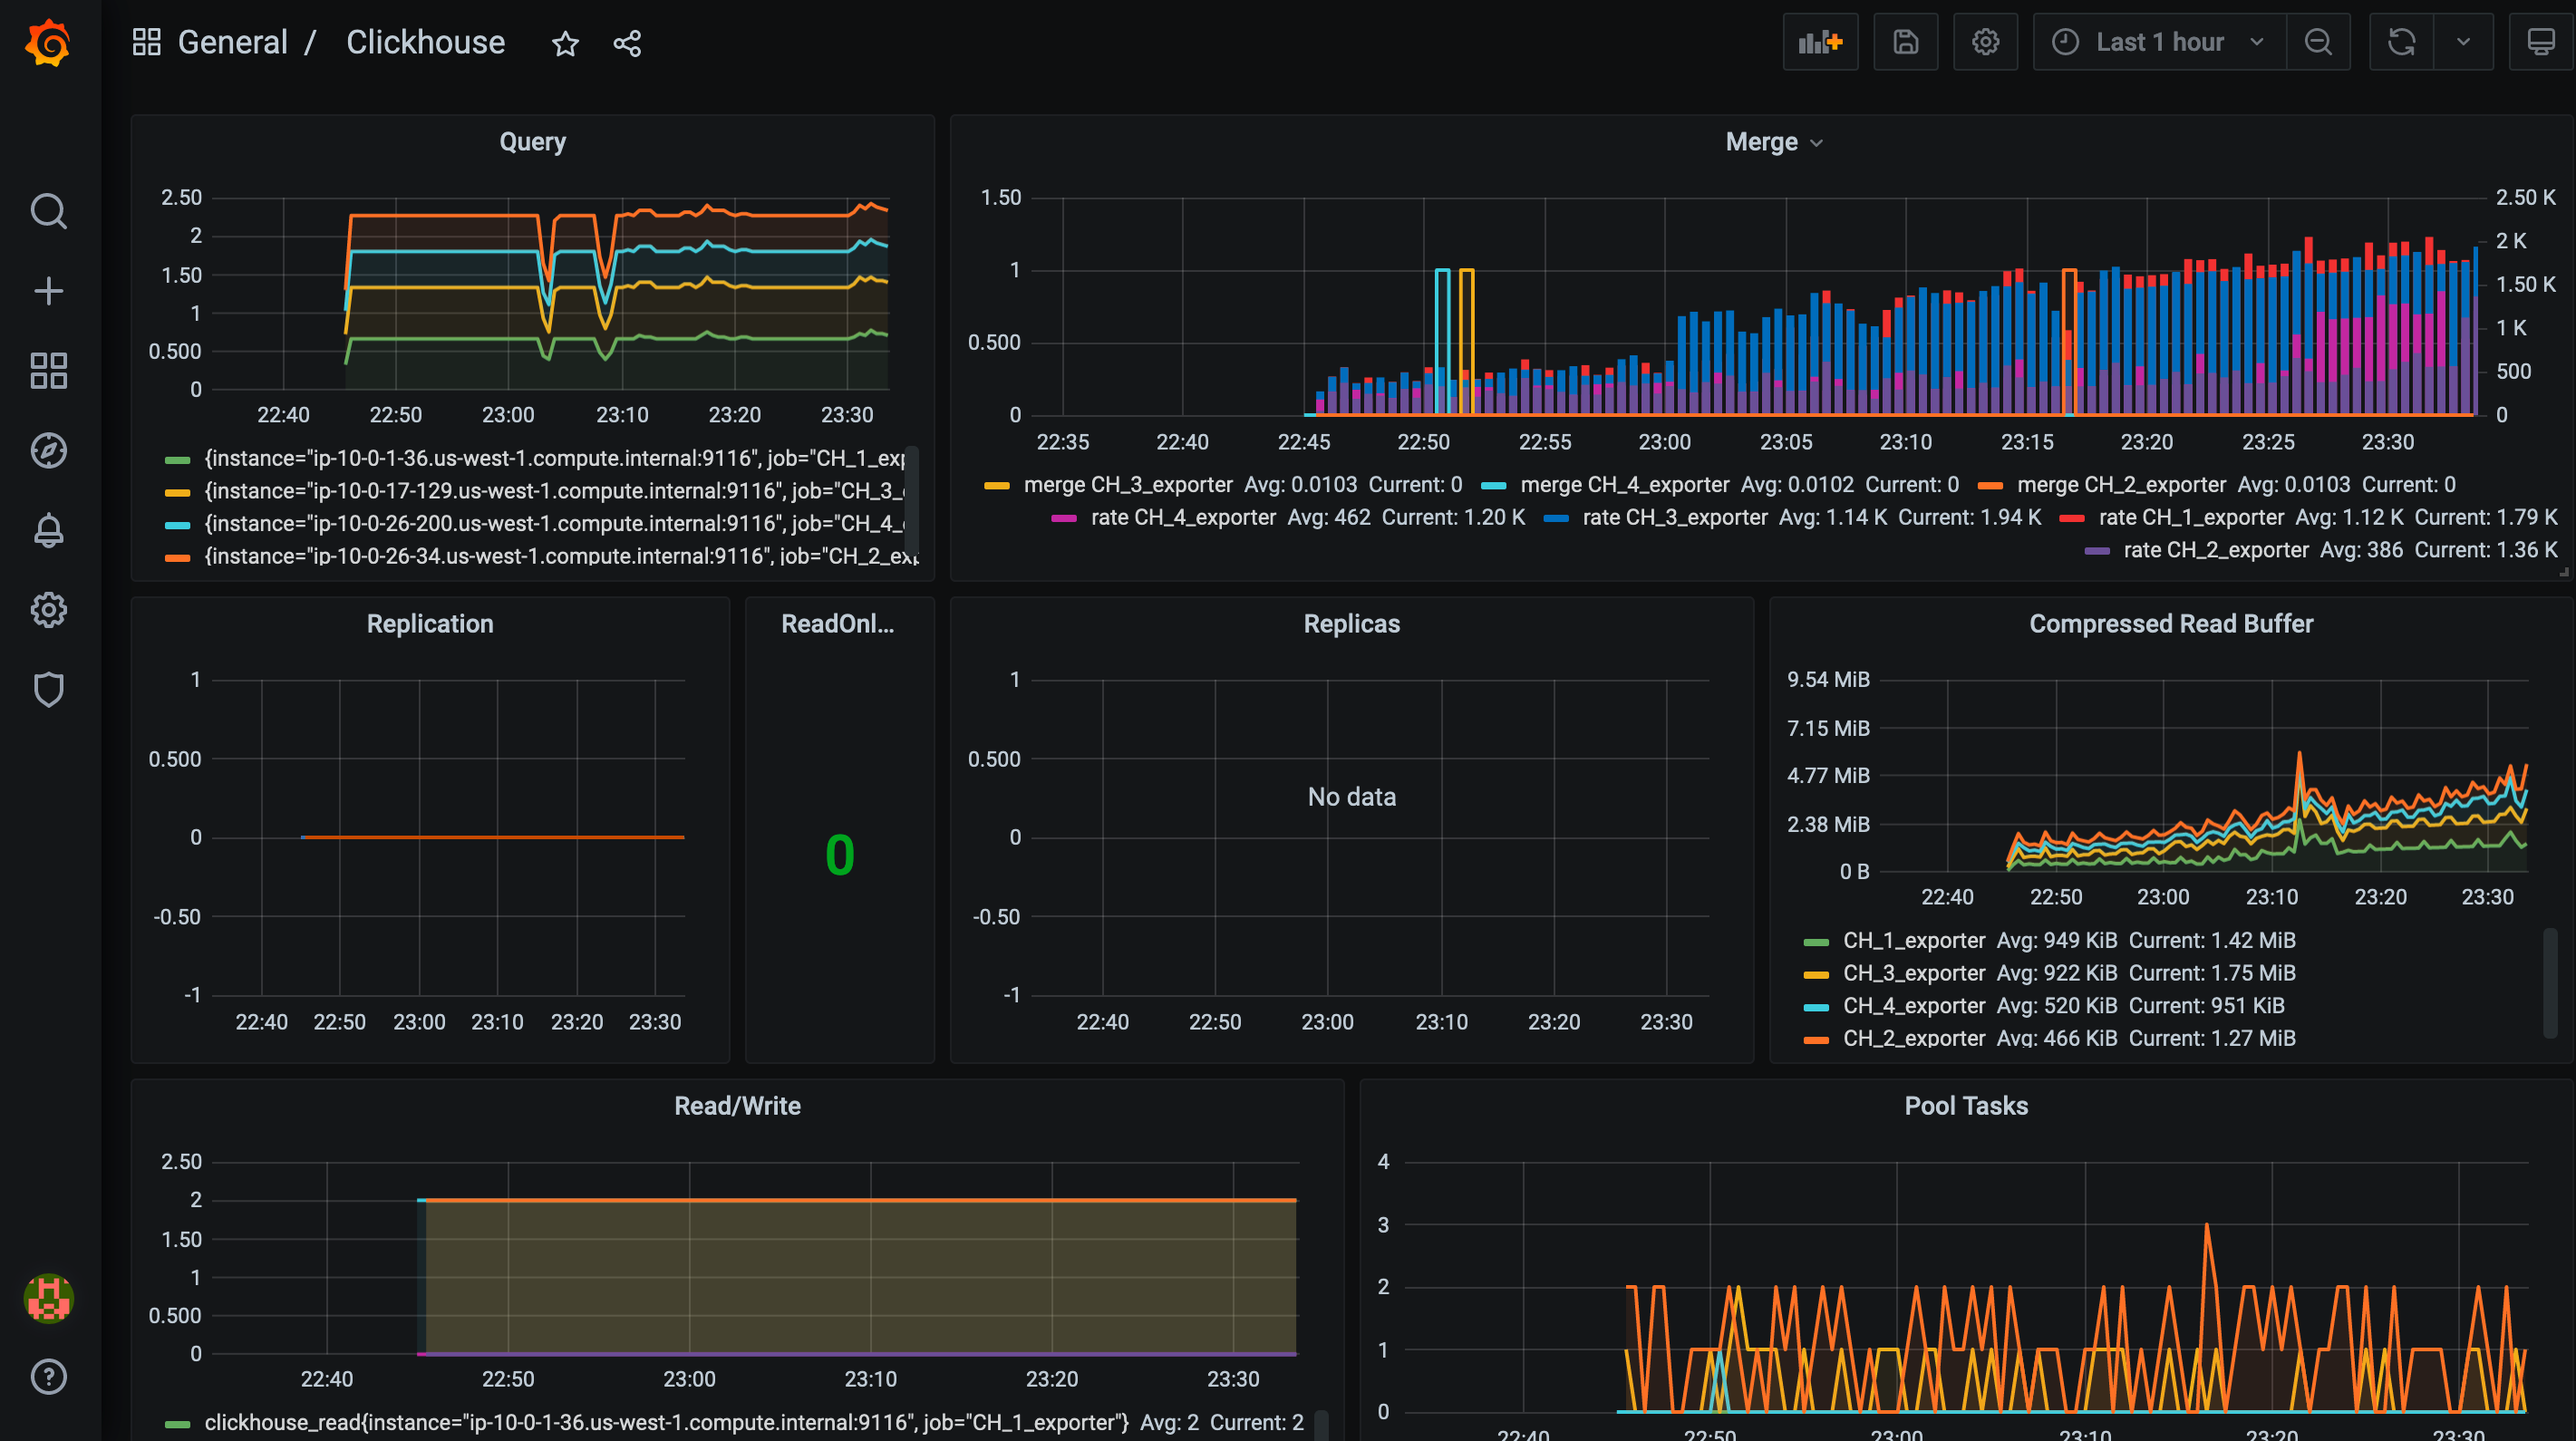Image resolution: width=2576 pixels, height=1441 pixels.
Task: Open the Alerting bell icon
Action: point(48,530)
